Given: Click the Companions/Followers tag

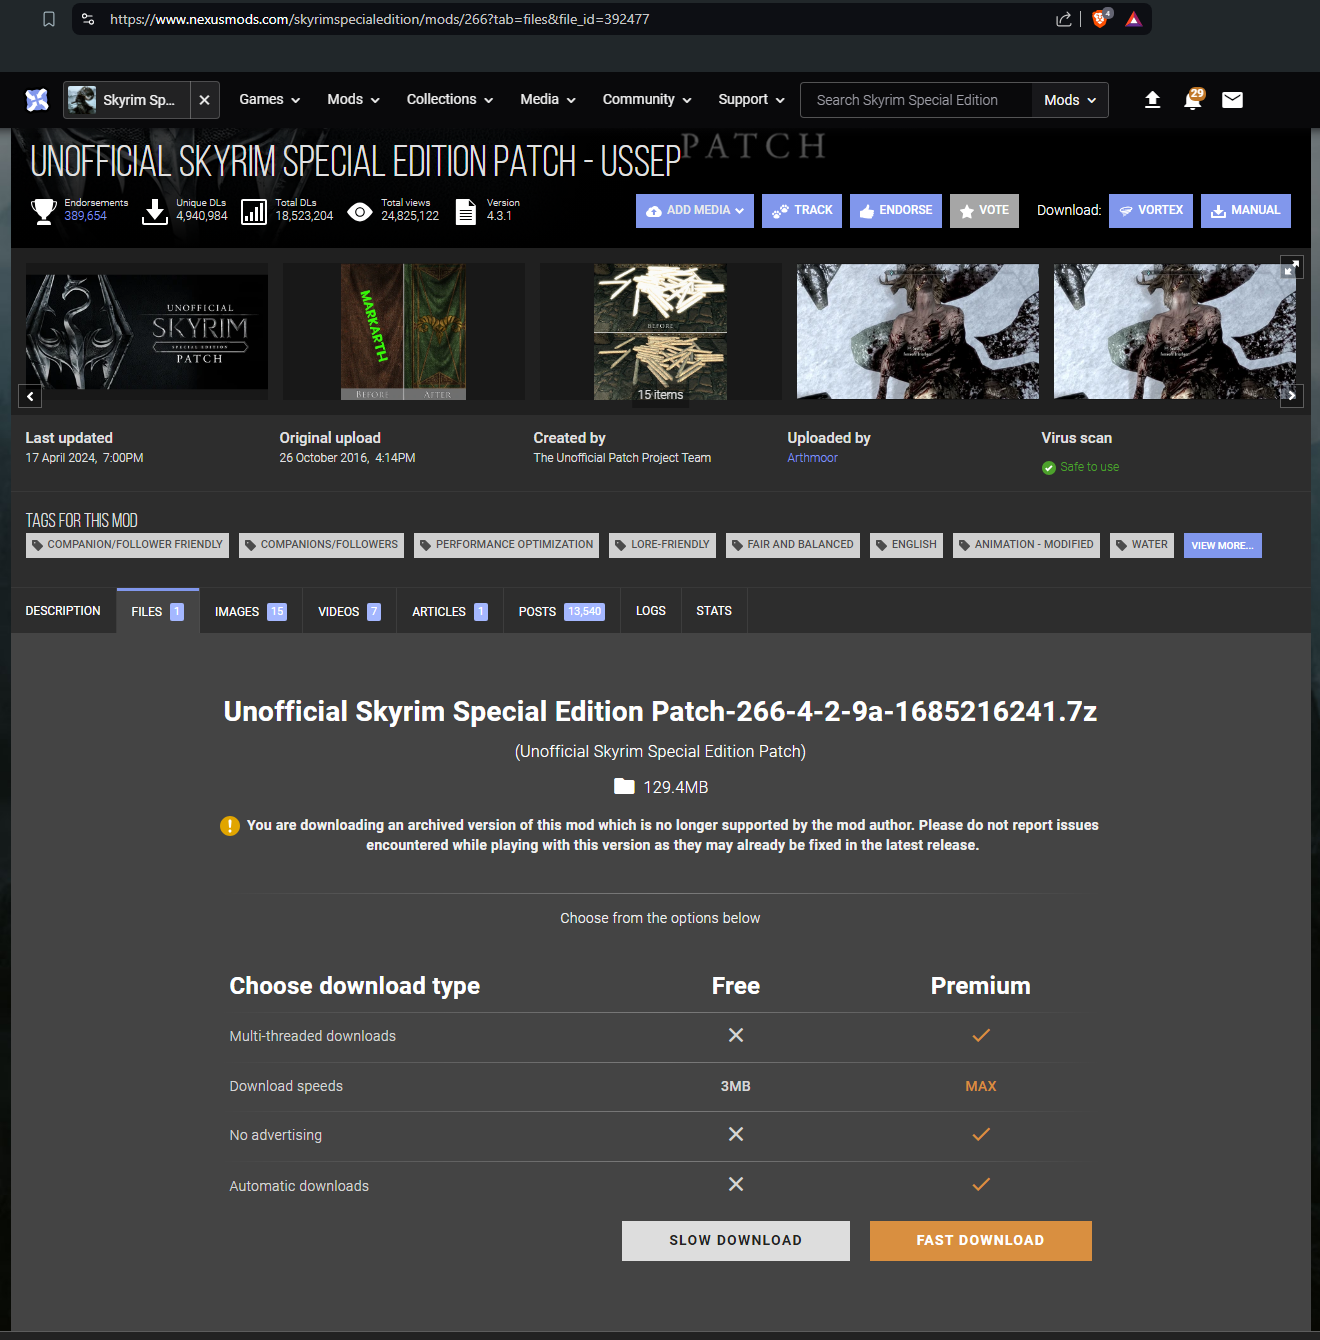Looking at the screenshot, I should [321, 545].
